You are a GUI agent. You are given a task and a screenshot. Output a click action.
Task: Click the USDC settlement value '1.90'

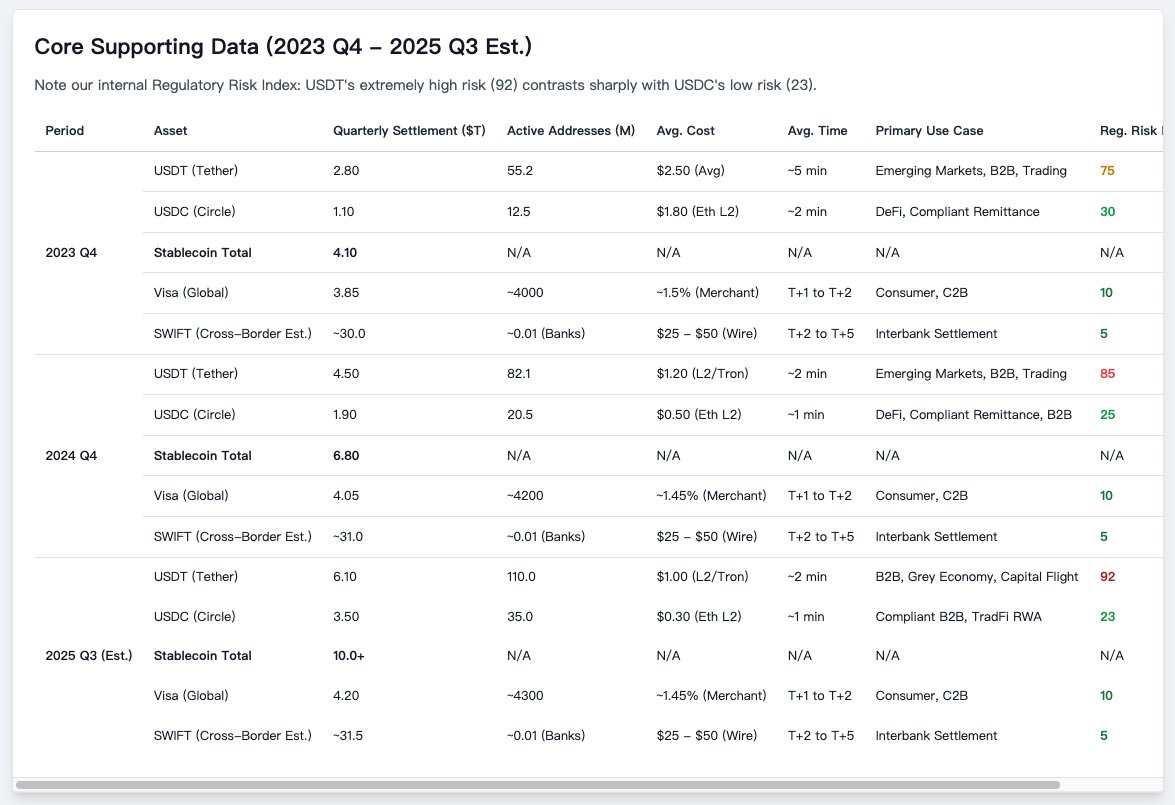(345, 414)
